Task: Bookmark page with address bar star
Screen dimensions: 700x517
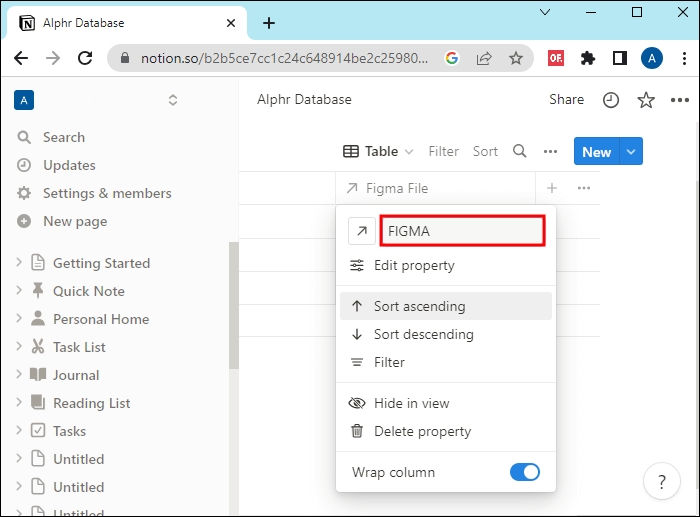Action: coord(516,58)
